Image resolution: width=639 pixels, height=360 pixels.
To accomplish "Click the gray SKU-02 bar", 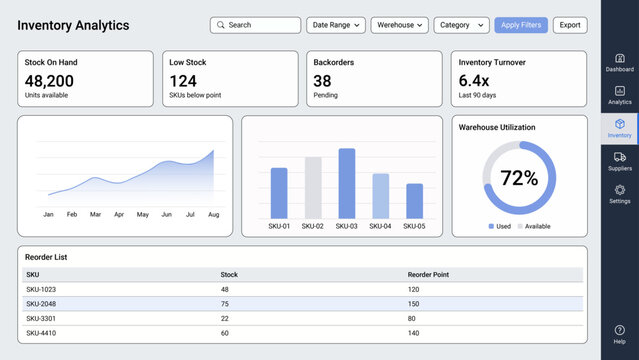I will tap(313, 188).
